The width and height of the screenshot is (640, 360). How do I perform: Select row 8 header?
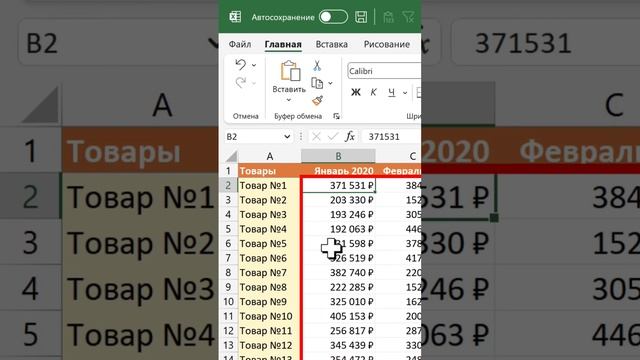(x=228, y=272)
